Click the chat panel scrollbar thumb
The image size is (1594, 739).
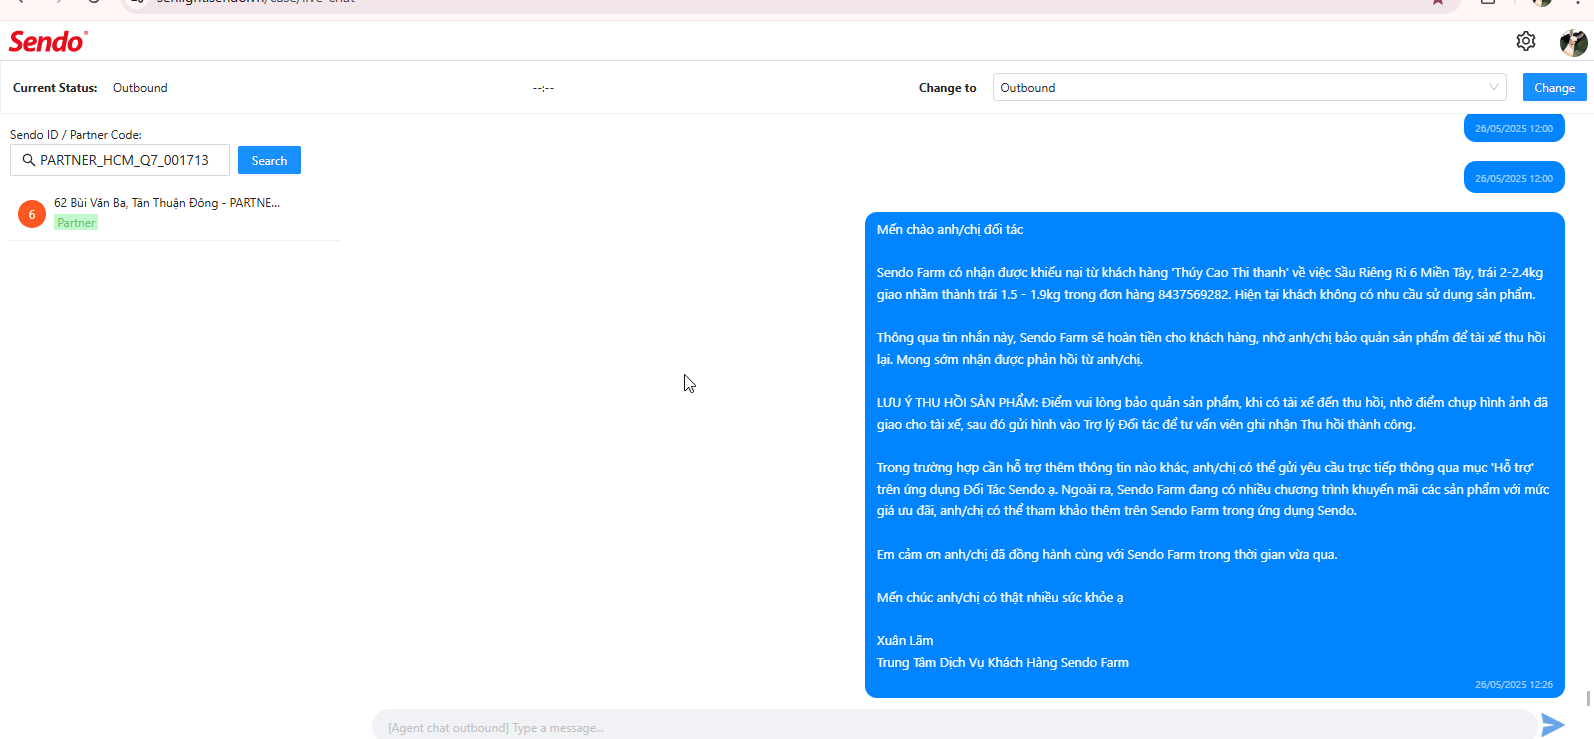coord(1588,697)
